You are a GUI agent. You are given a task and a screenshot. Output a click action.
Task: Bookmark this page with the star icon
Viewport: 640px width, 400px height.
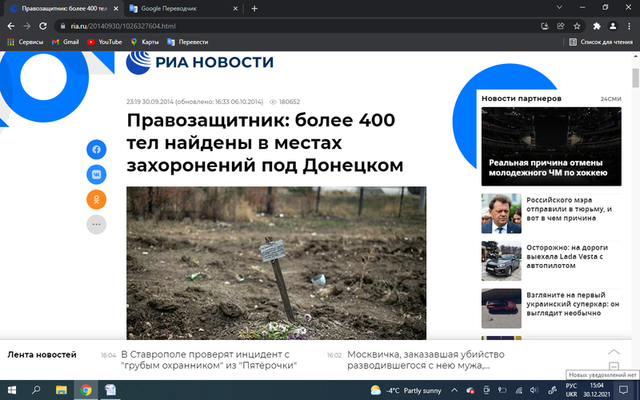(x=575, y=25)
